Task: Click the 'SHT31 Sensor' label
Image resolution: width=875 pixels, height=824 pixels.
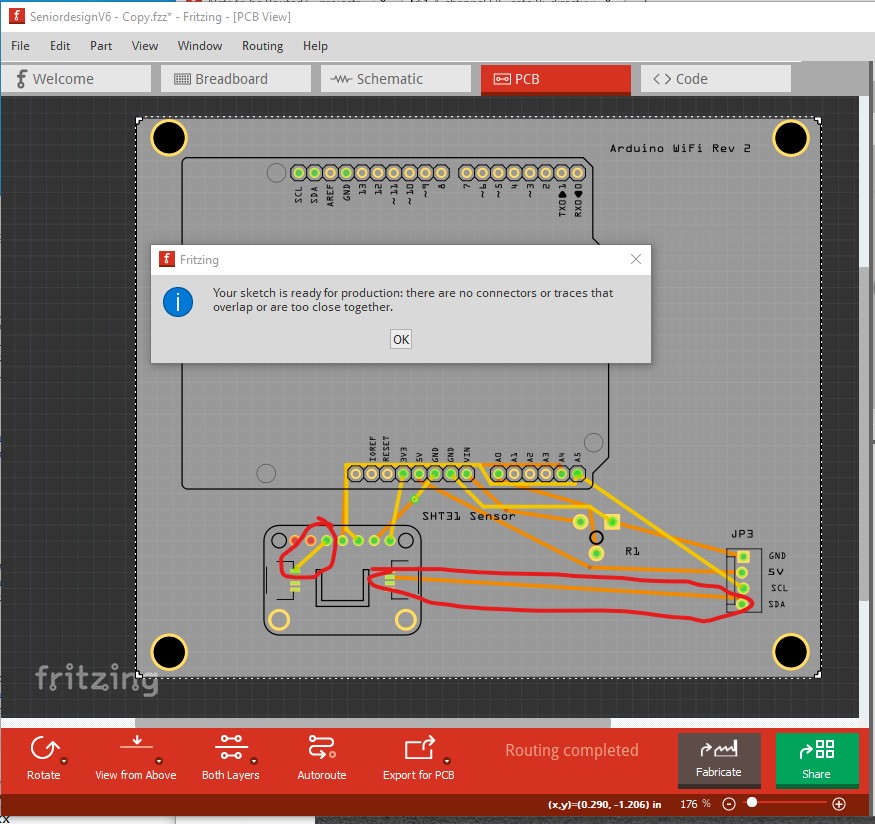Action: click(x=469, y=516)
